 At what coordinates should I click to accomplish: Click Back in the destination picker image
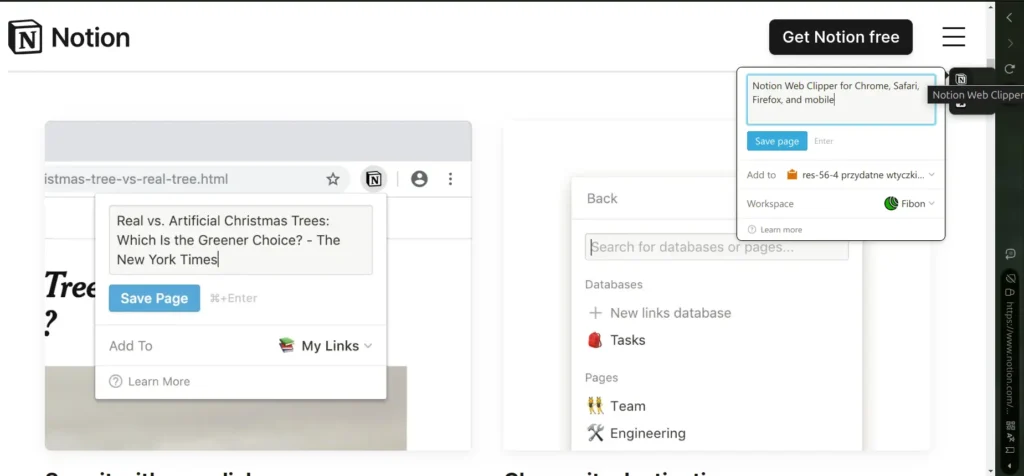602,198
